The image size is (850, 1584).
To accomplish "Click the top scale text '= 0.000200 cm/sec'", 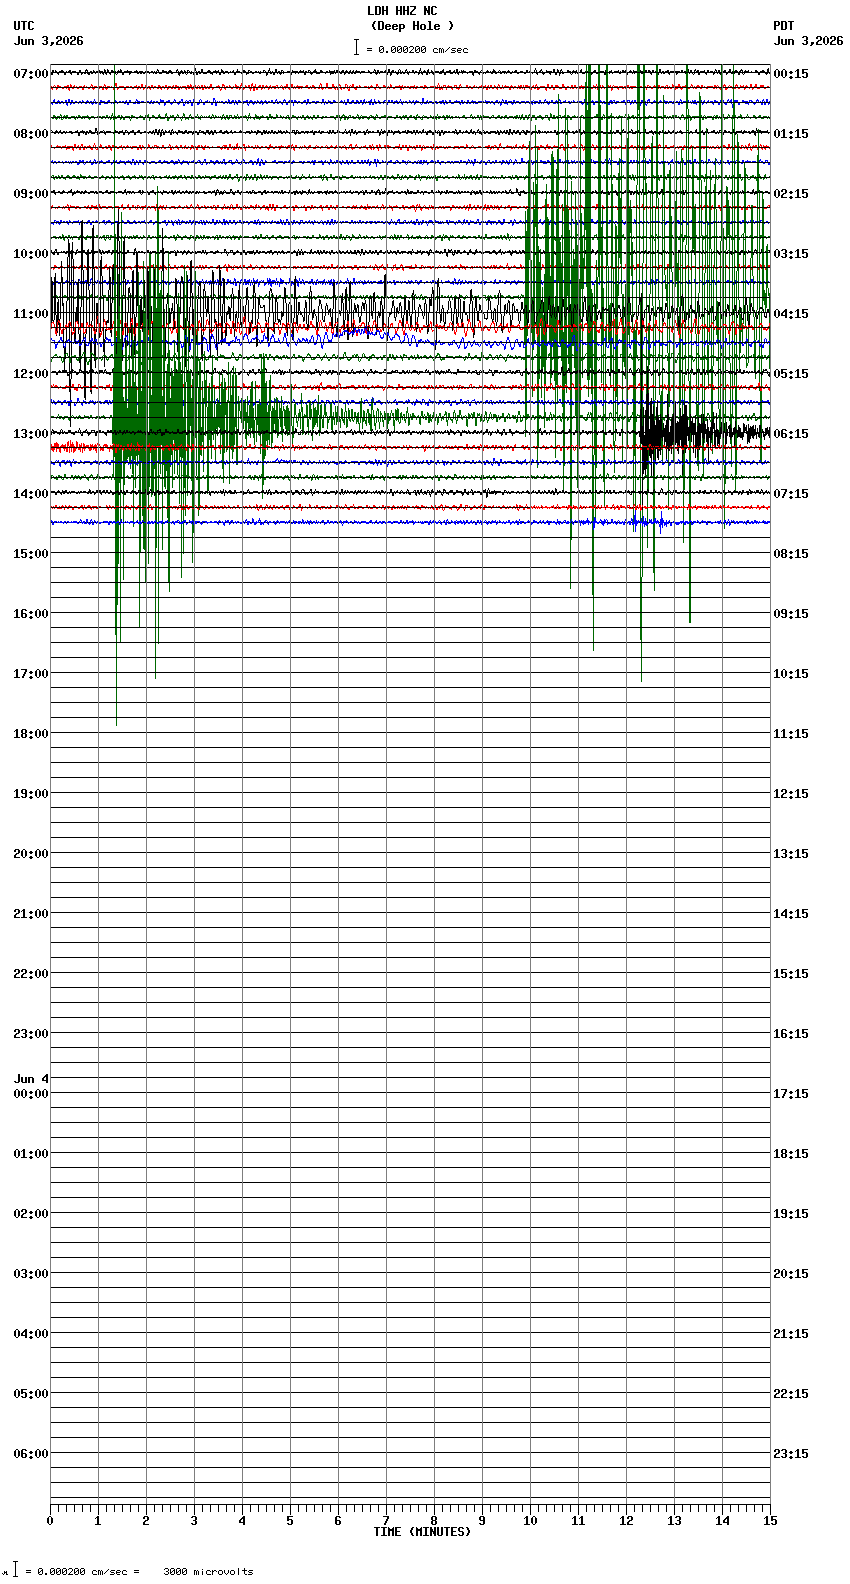I will point(417,49).
